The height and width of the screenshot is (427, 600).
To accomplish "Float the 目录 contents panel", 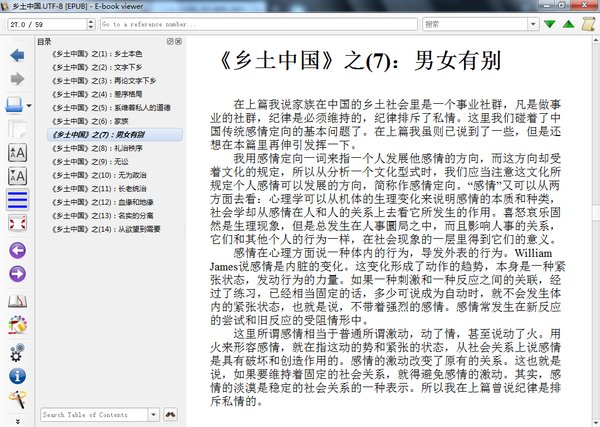I will click(170, 41).
